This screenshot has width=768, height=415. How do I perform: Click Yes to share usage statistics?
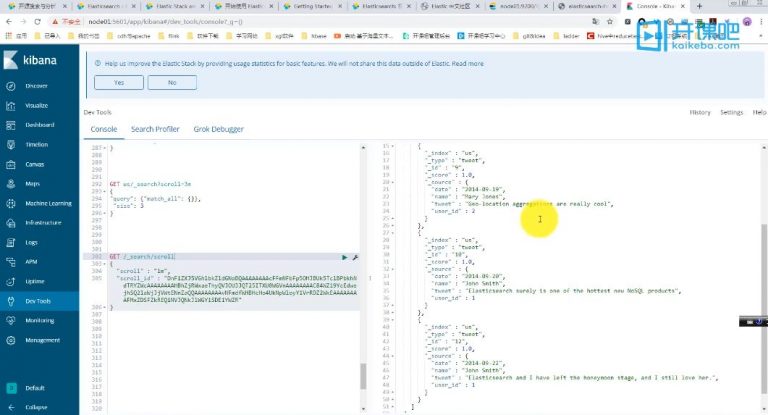coord(119,82)
